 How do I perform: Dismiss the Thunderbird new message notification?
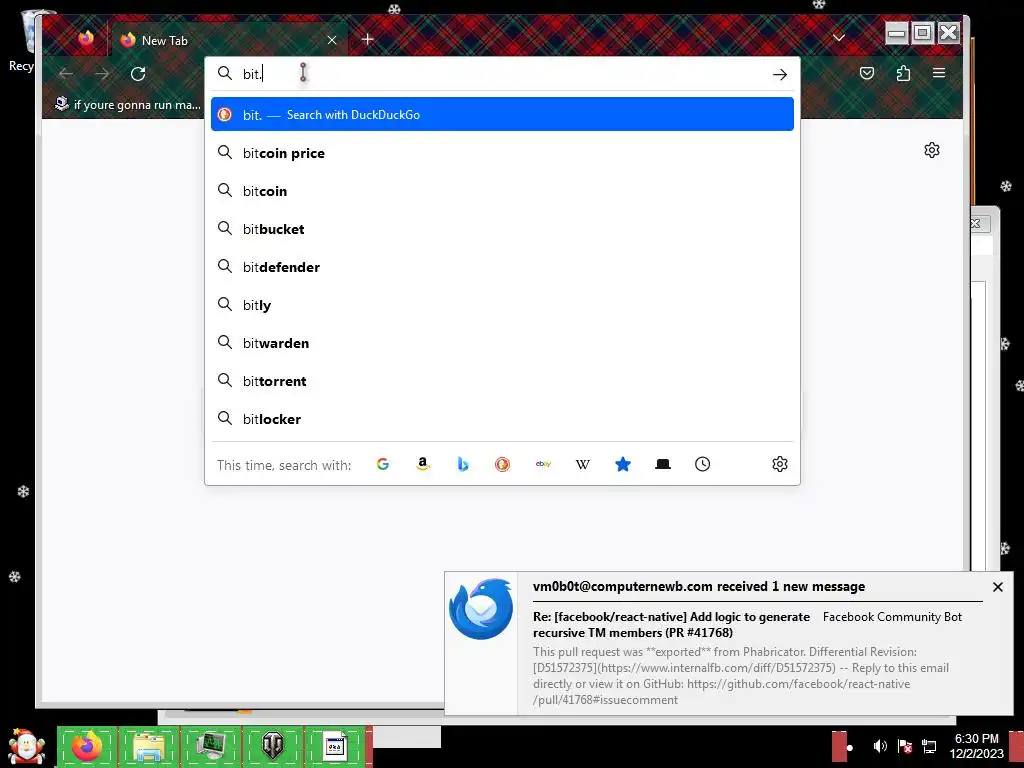(998, 587)
